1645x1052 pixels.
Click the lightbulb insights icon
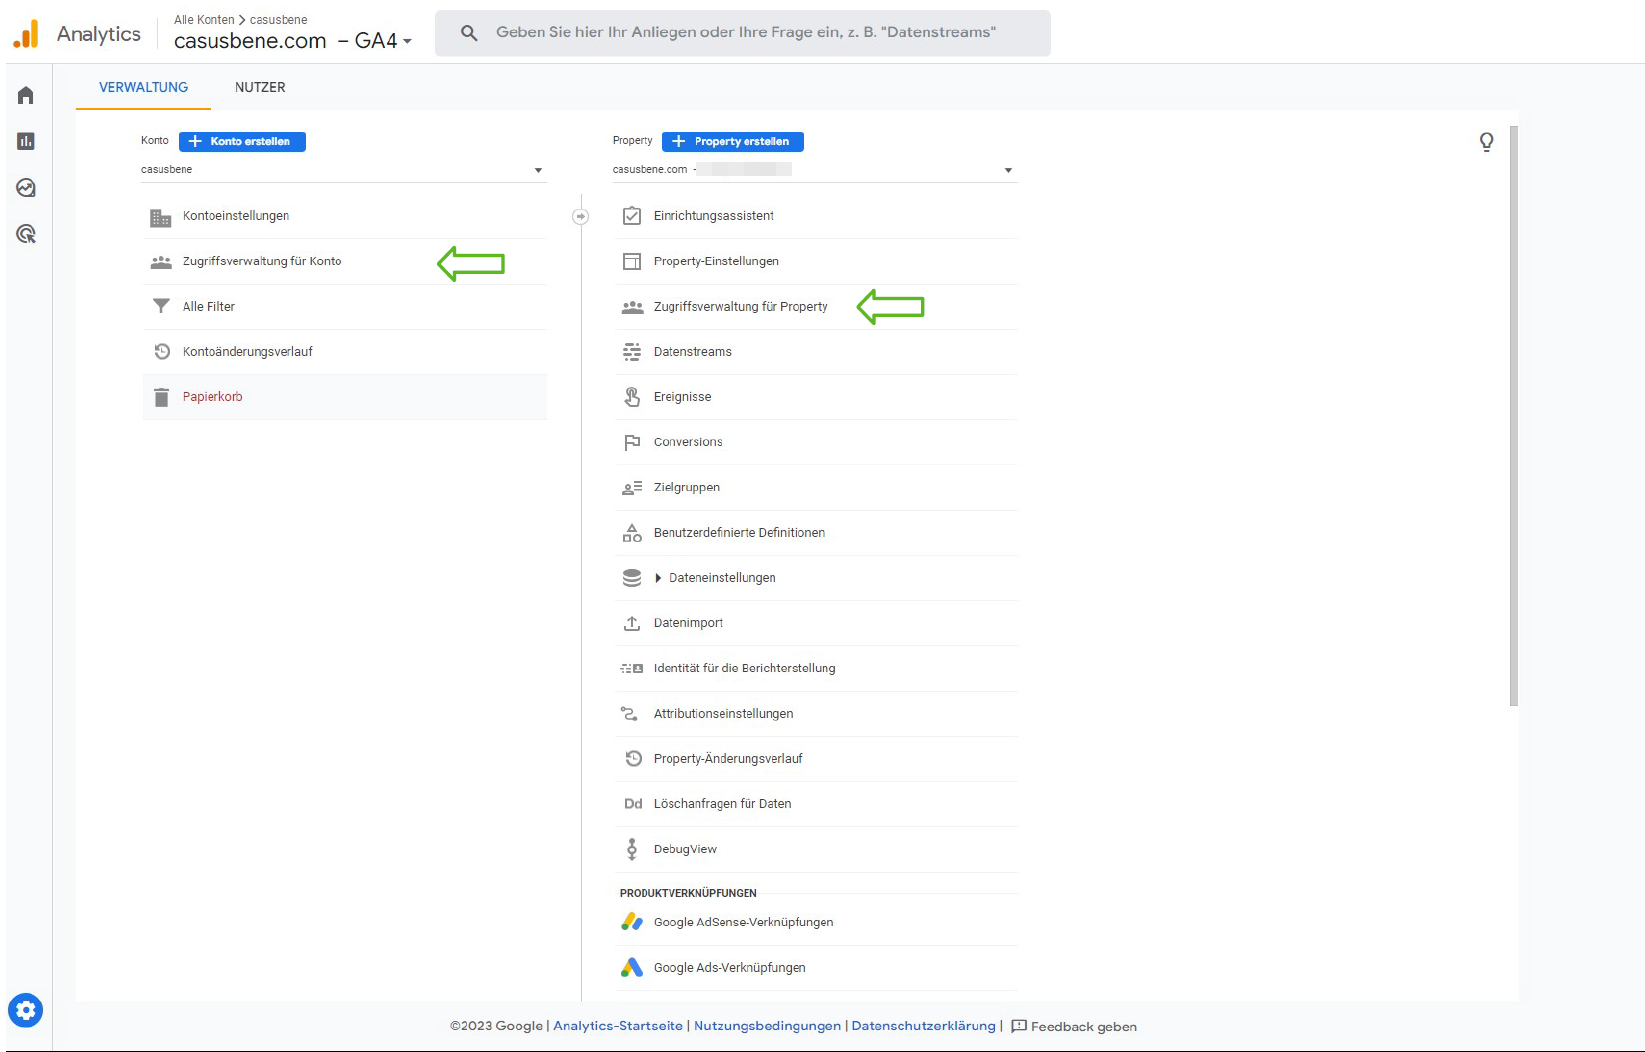click(1487, 142)
